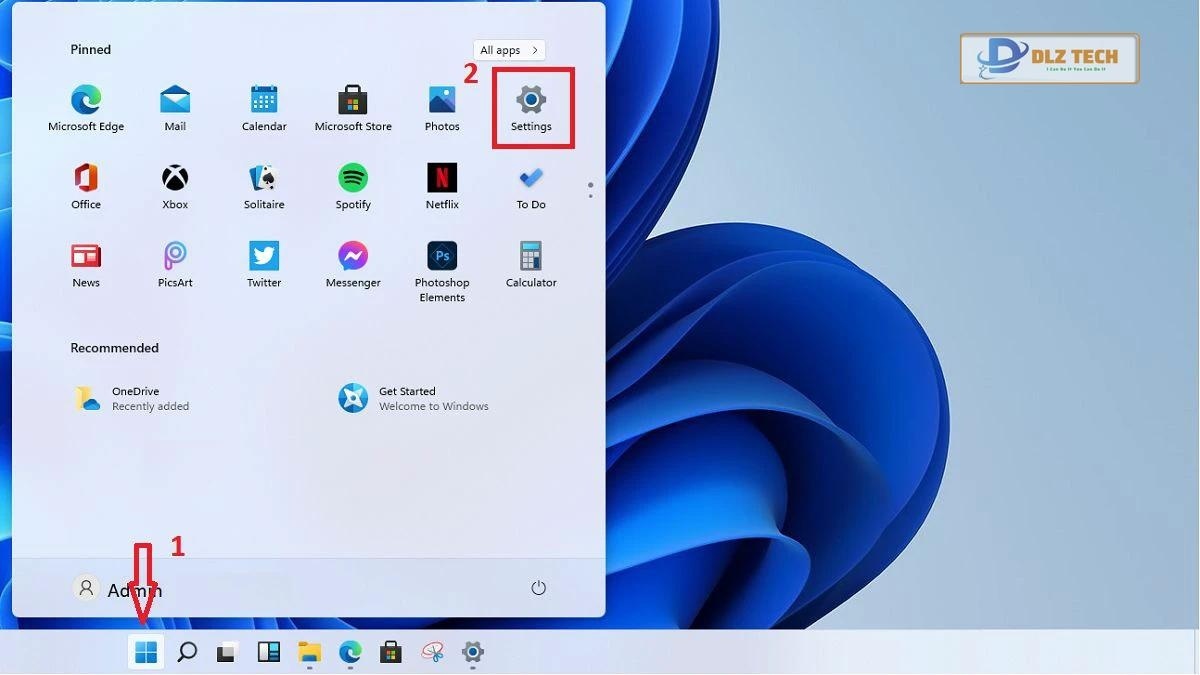Open Microsoft Edge from pinned apps
1200x675 pixels.
pos(86,108)
